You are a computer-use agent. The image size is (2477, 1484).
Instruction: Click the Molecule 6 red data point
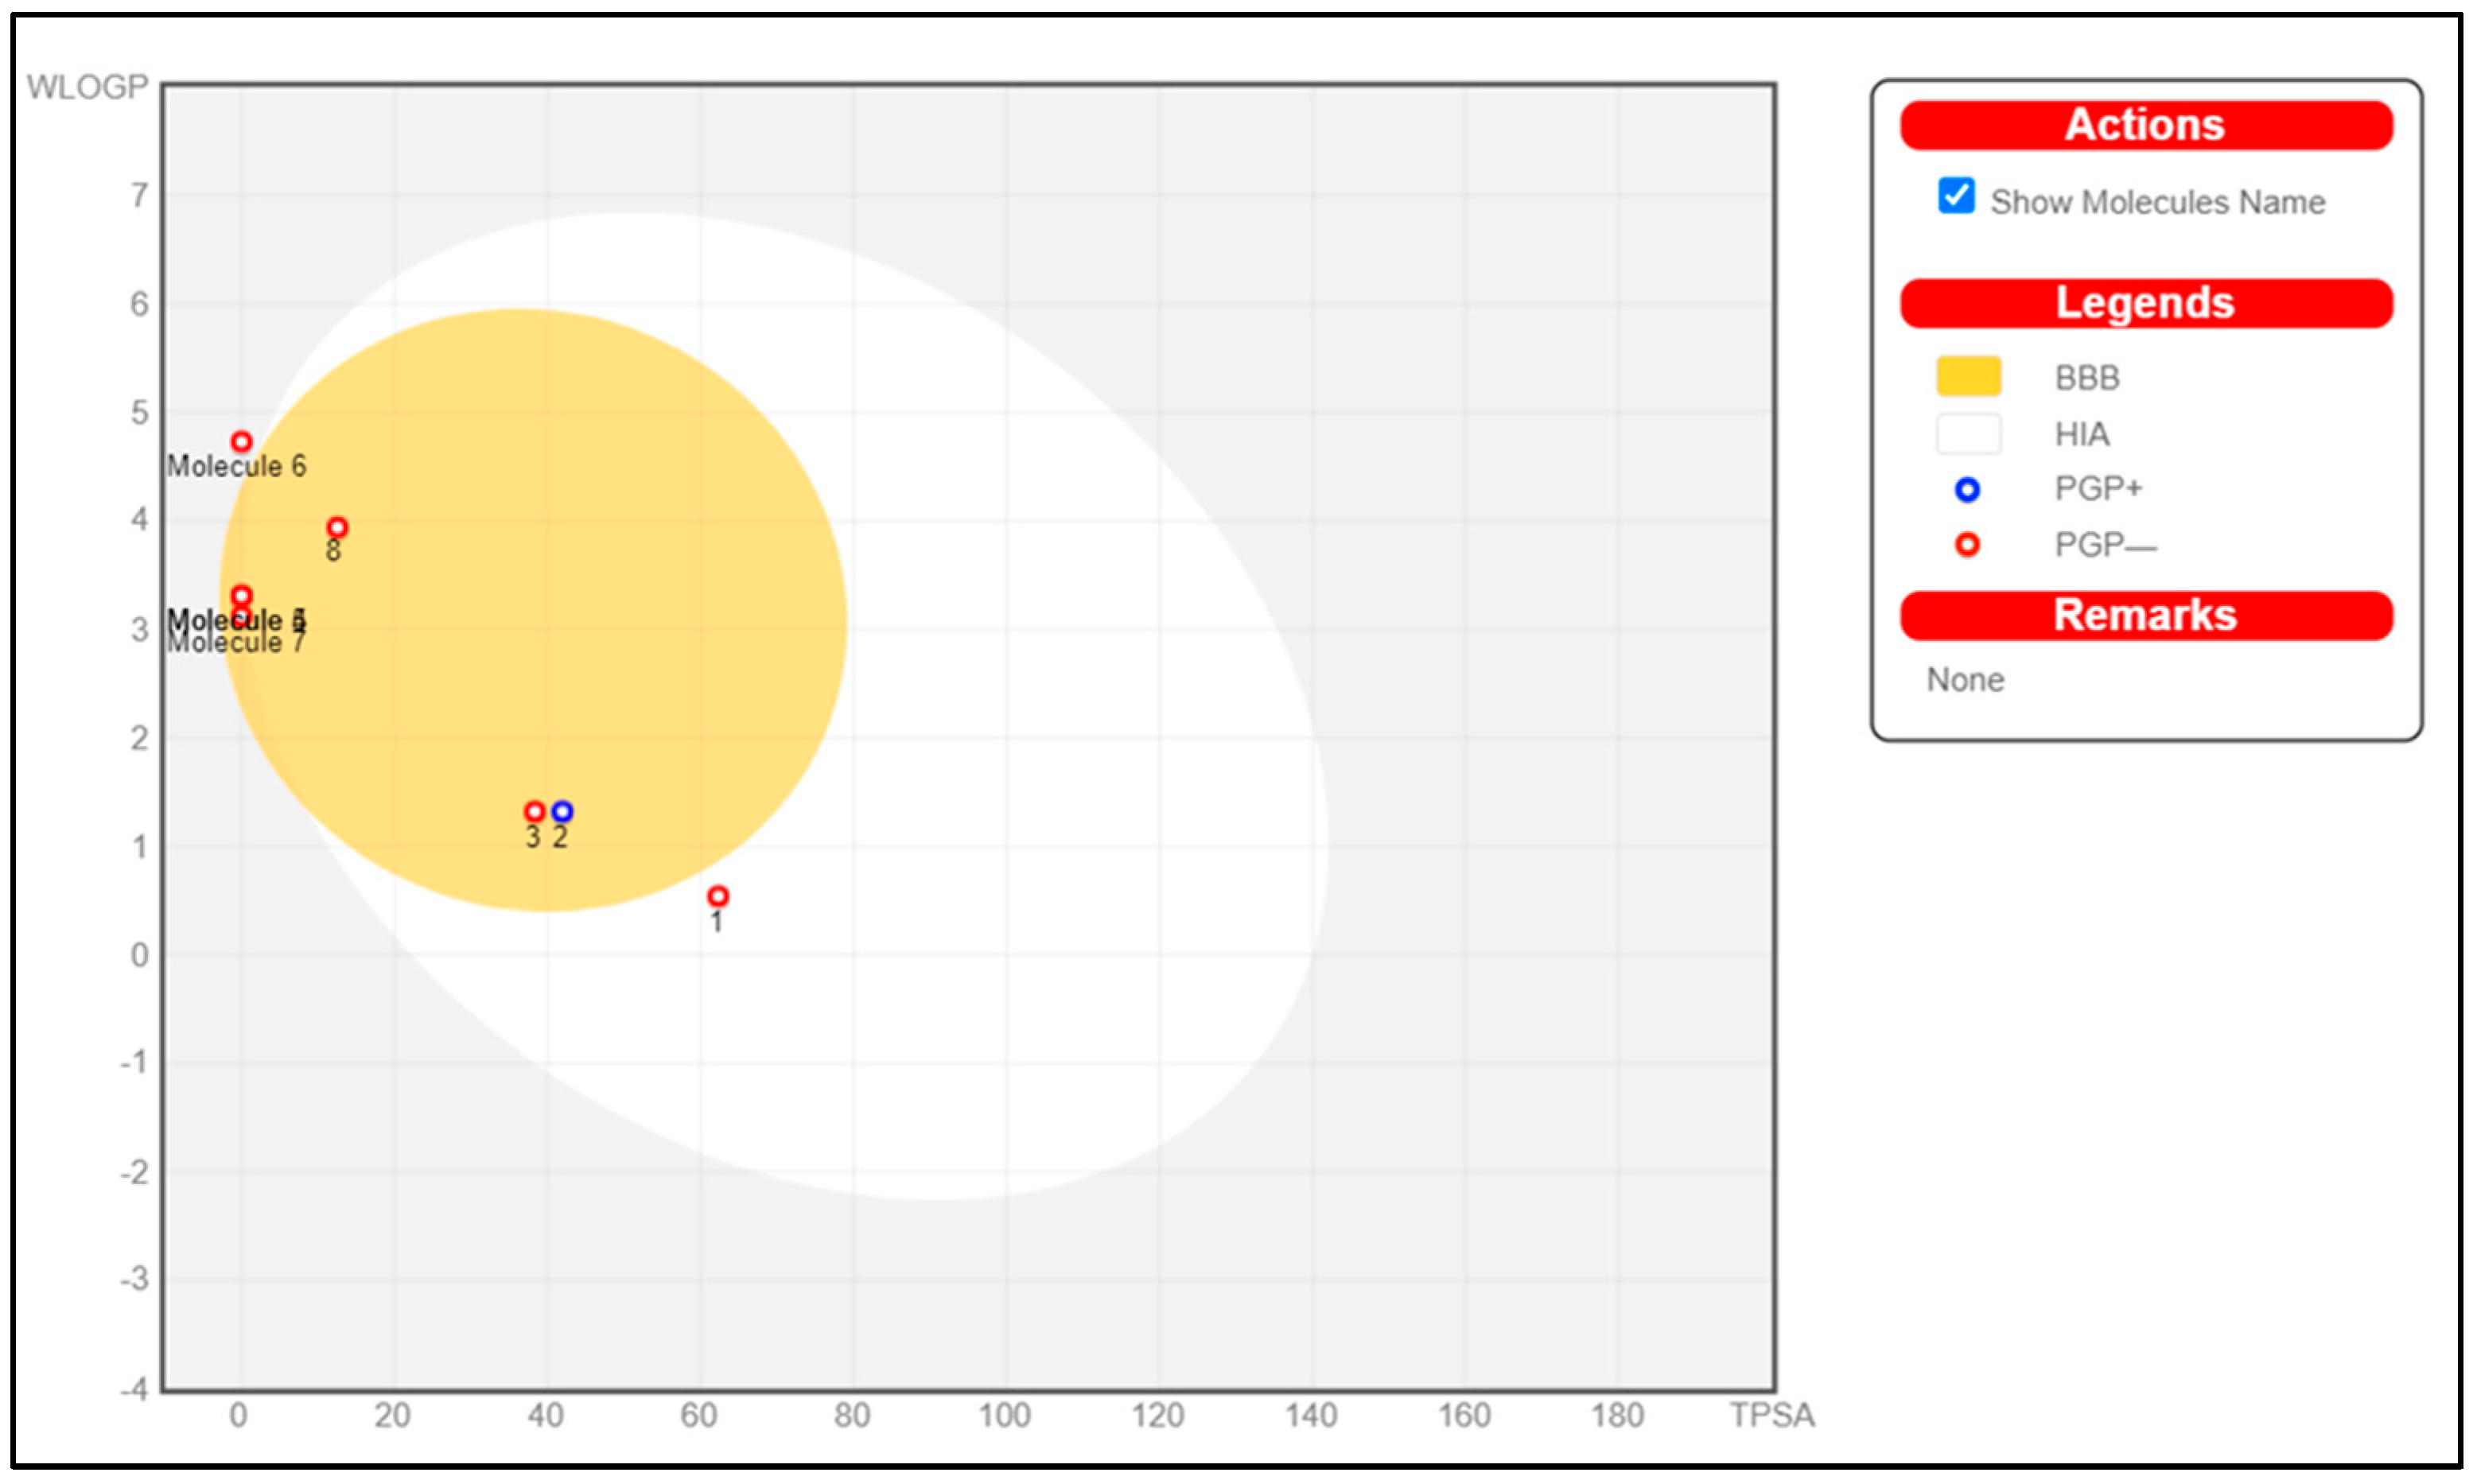tap(241, 441)
